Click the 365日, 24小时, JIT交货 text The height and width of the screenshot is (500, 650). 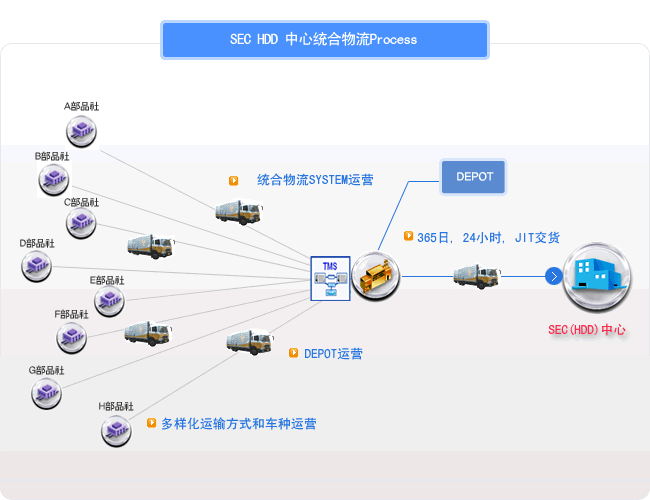(488, 238)
